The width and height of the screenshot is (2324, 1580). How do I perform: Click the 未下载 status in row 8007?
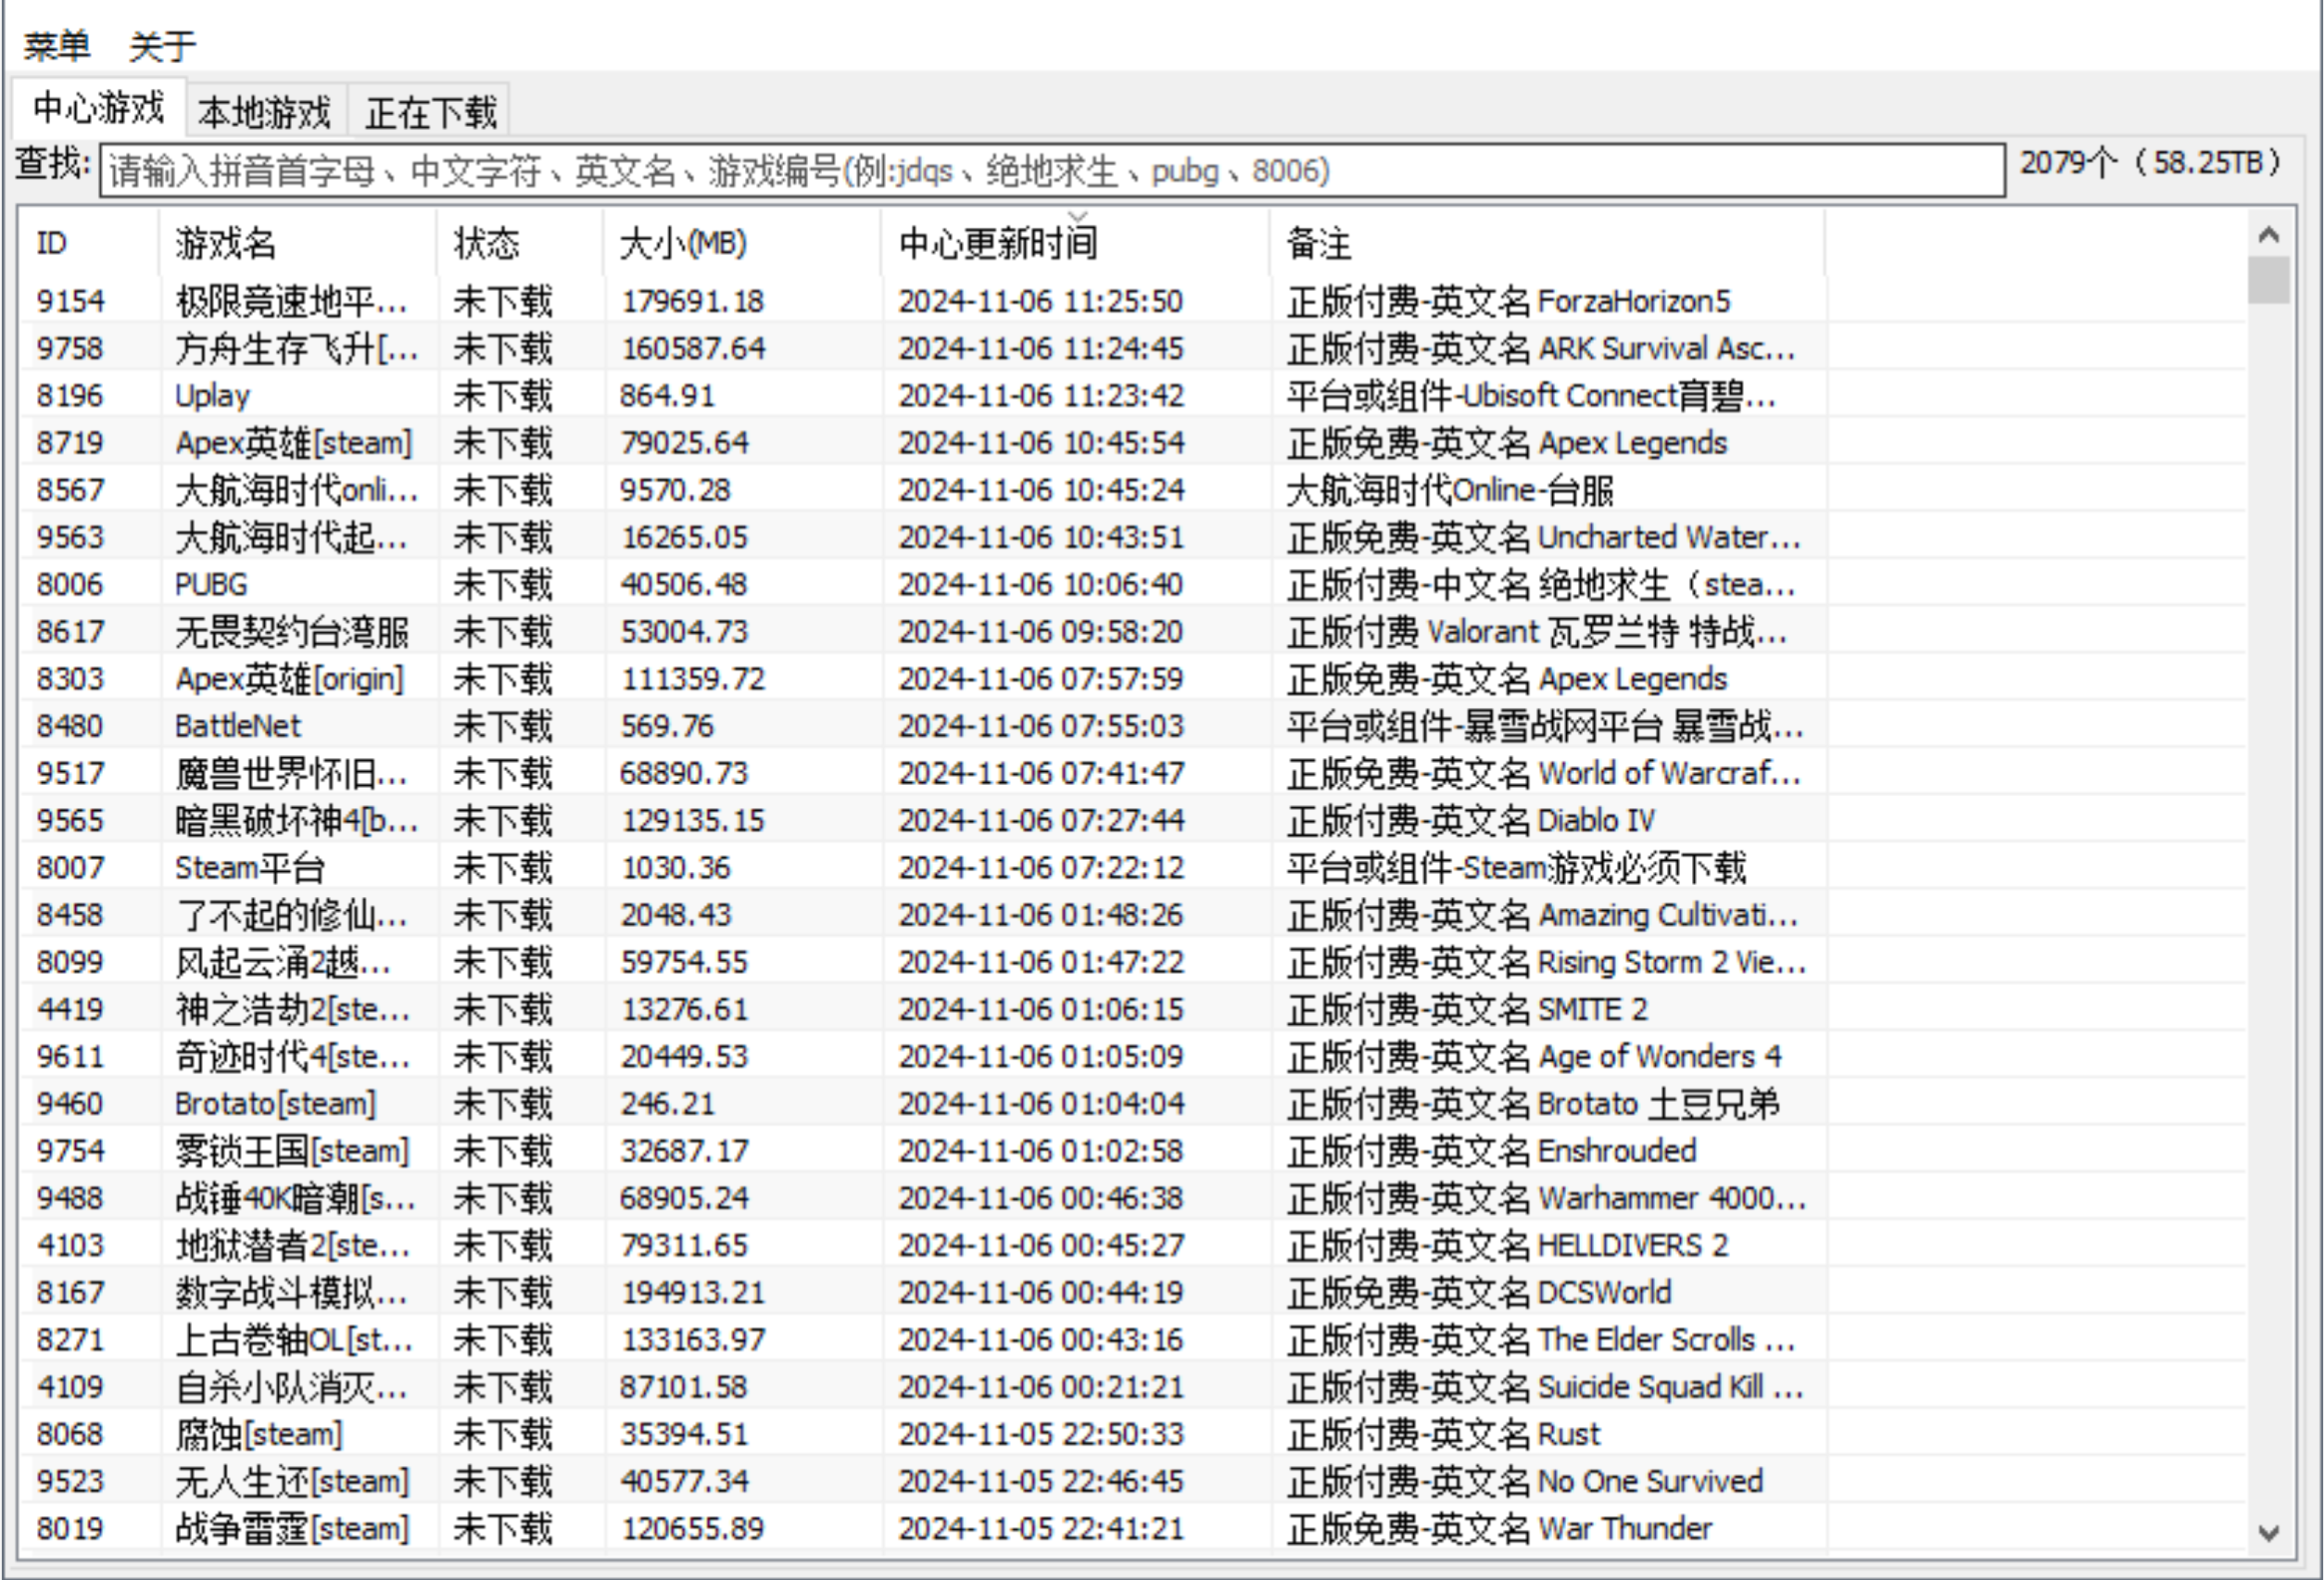[x=502, y=867]
